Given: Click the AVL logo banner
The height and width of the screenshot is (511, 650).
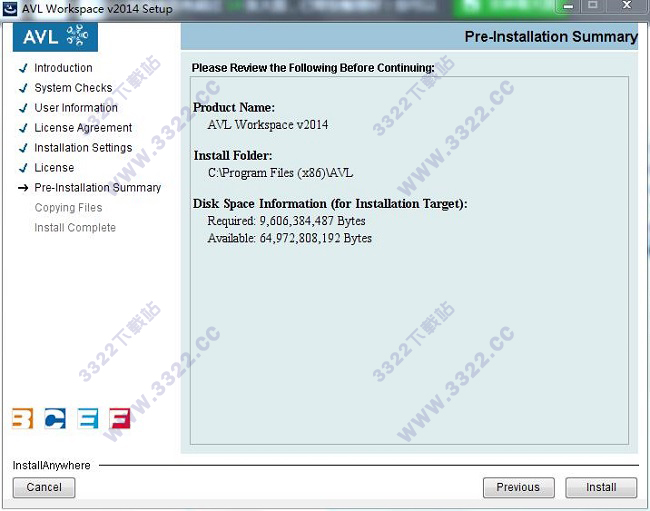Looking at the screenshot, I should tap(55, 37).
